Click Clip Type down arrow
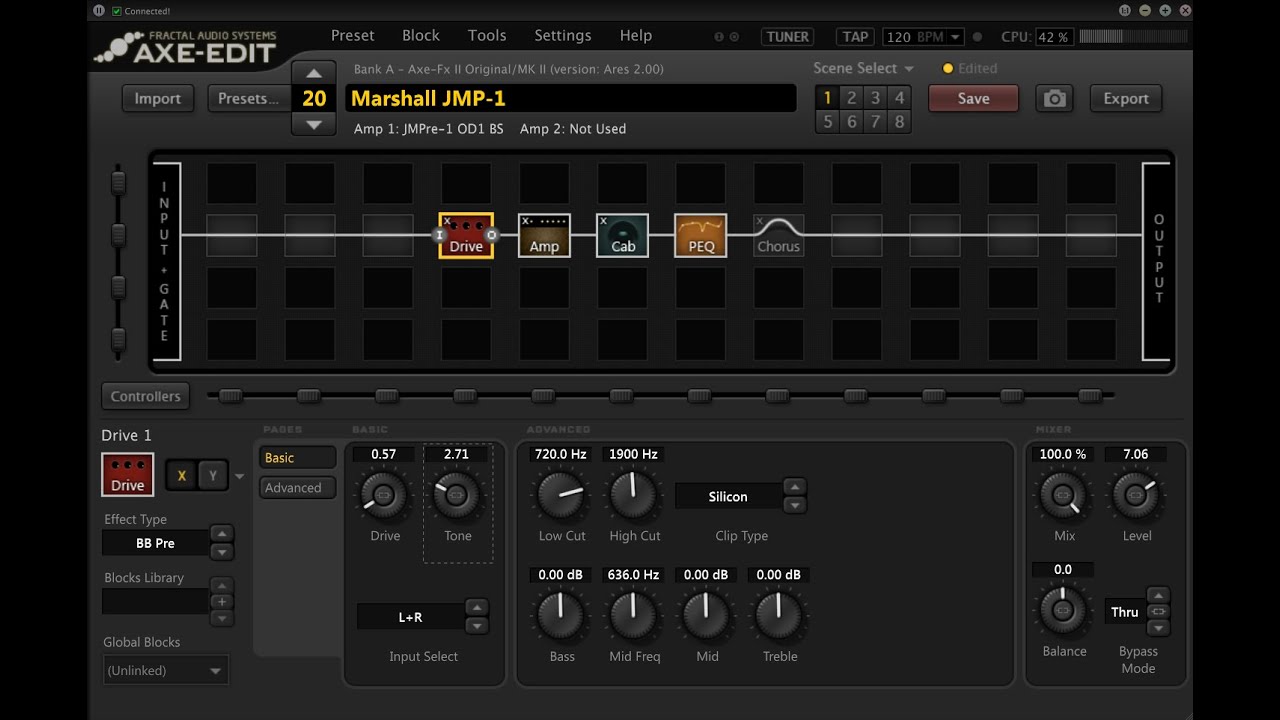 (x=794, y=505)
